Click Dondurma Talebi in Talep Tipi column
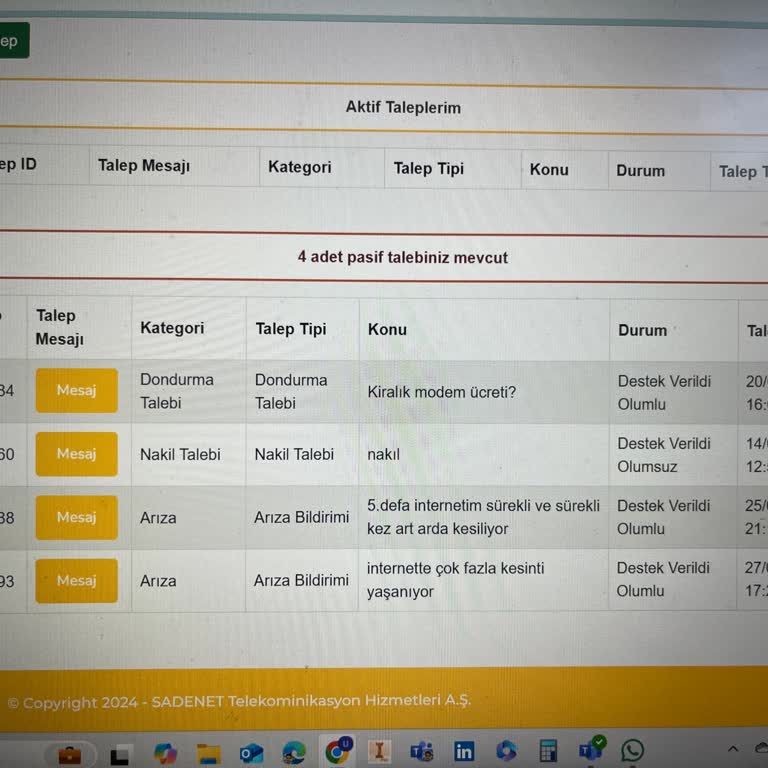768x768 pixels. tap(291, 391)
